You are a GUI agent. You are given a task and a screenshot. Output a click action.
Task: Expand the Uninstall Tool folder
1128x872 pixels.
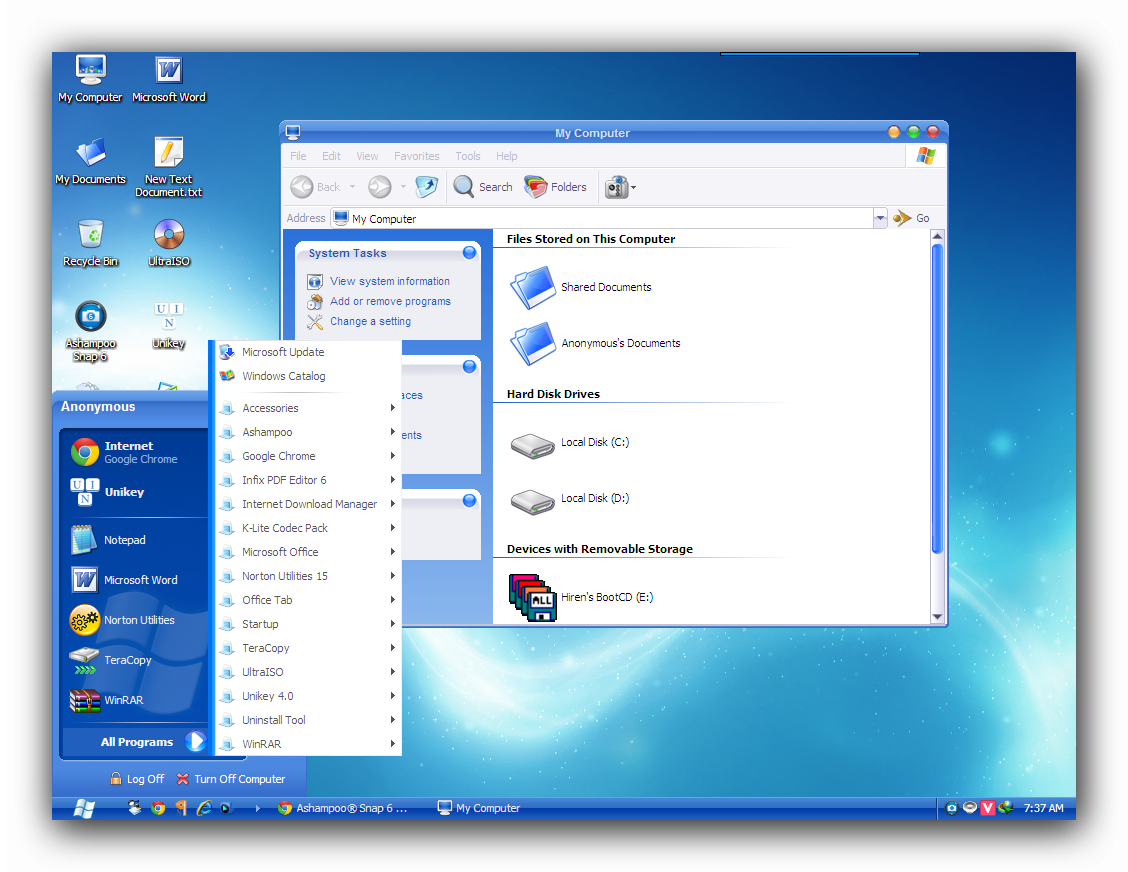pos(308,720)
